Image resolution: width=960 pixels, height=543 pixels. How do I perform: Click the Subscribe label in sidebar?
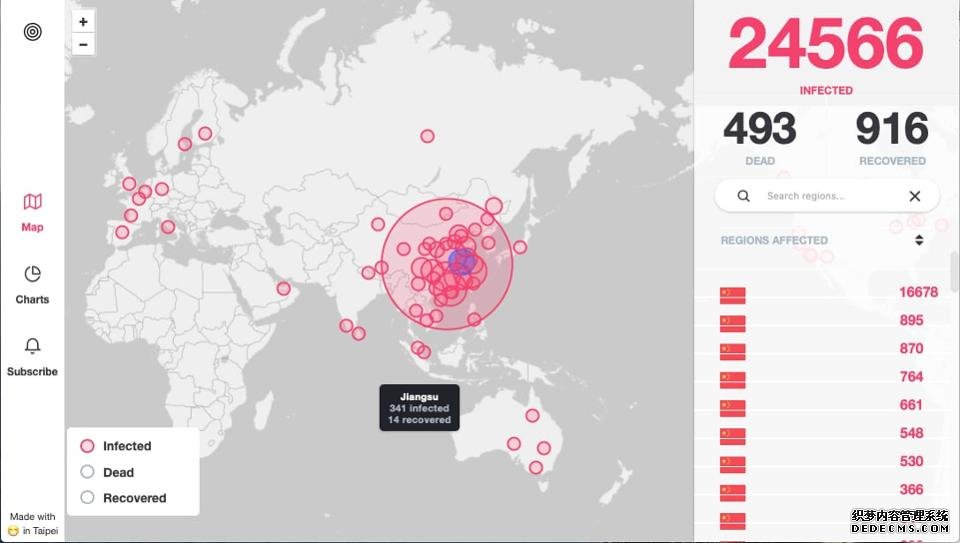pyautogui.click(x=32, y=371)
